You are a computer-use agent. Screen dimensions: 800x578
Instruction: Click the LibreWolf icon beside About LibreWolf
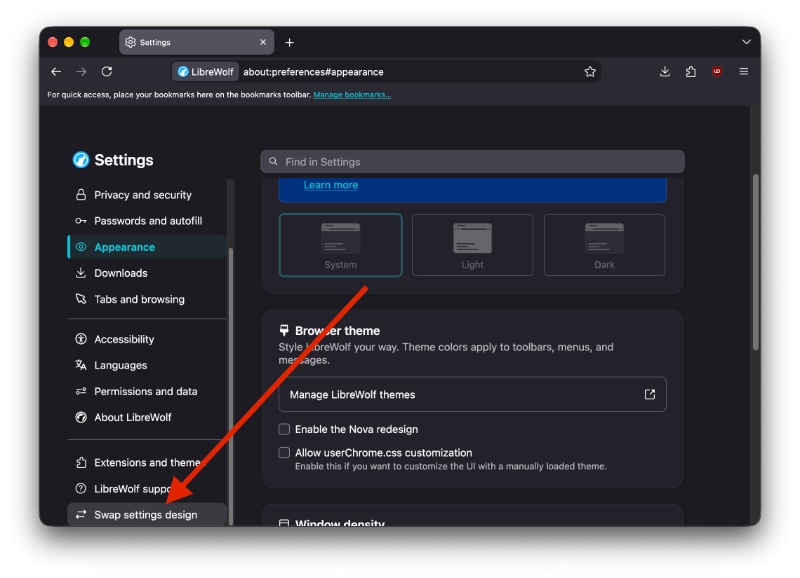click(x=81, y=417)
